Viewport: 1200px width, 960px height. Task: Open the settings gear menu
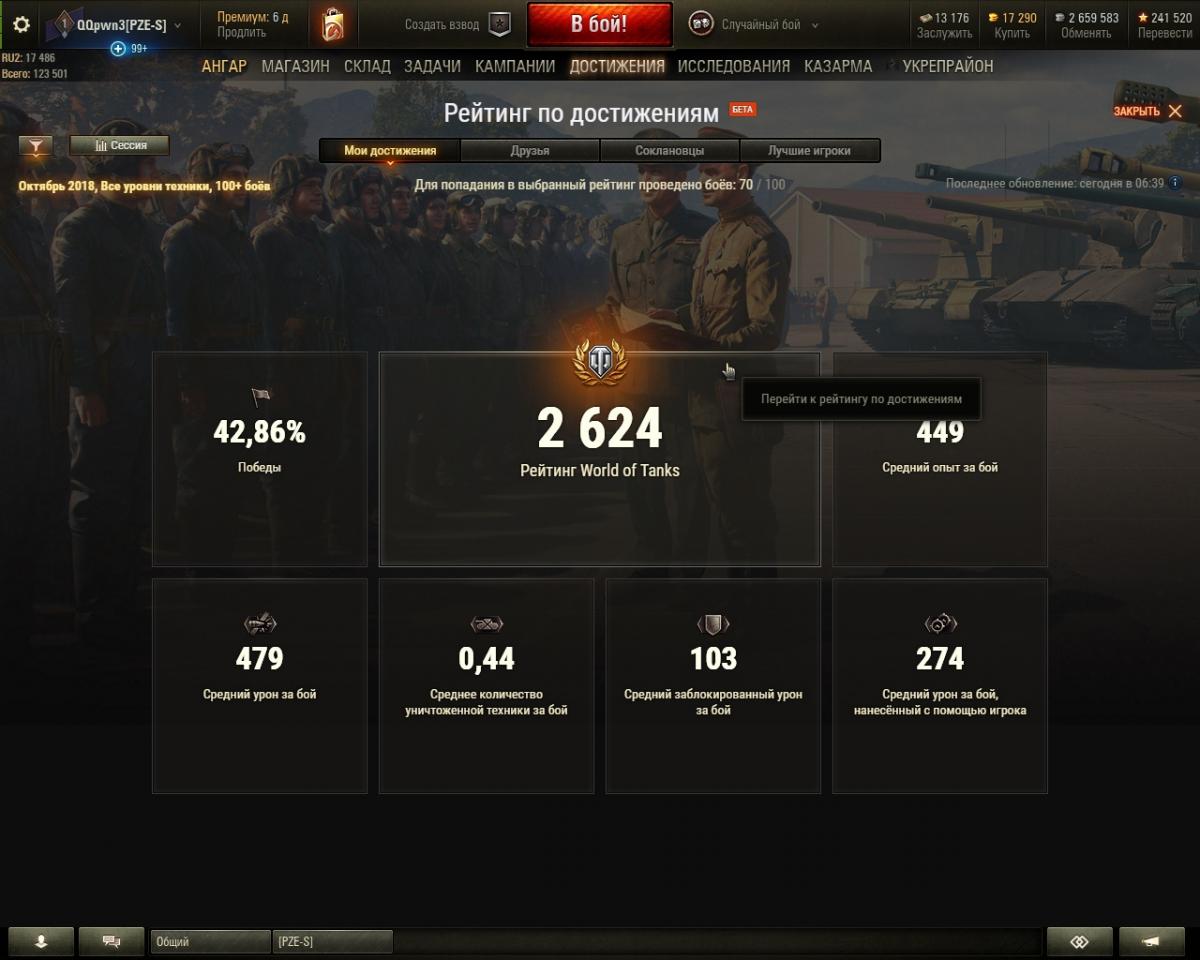21,25
